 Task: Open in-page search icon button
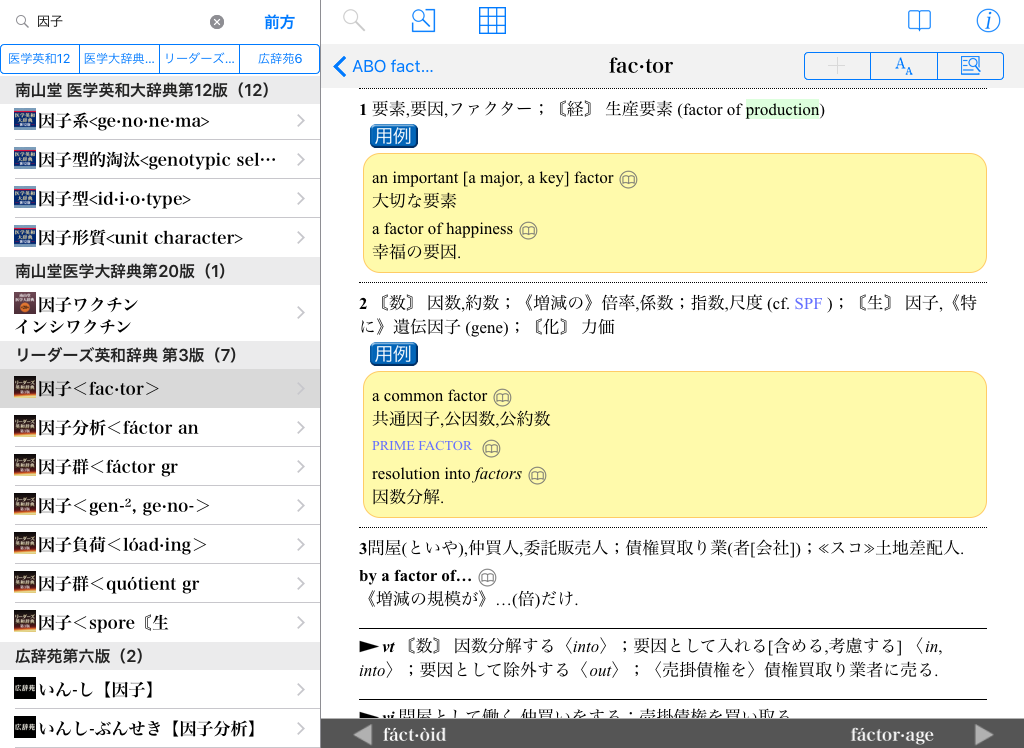click(970, 66)
